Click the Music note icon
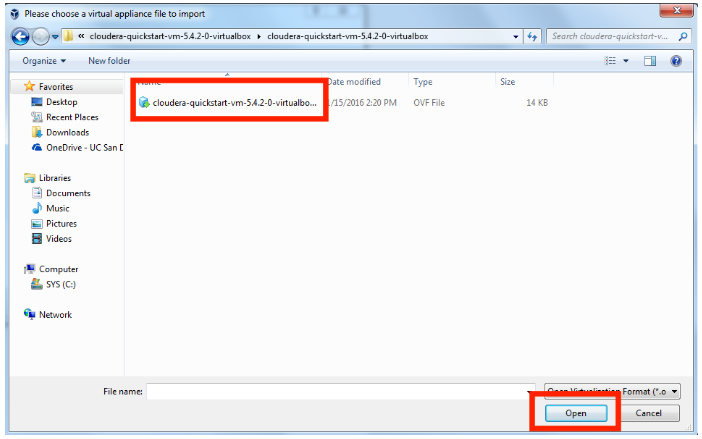702x439 pixels. point(37,208)
